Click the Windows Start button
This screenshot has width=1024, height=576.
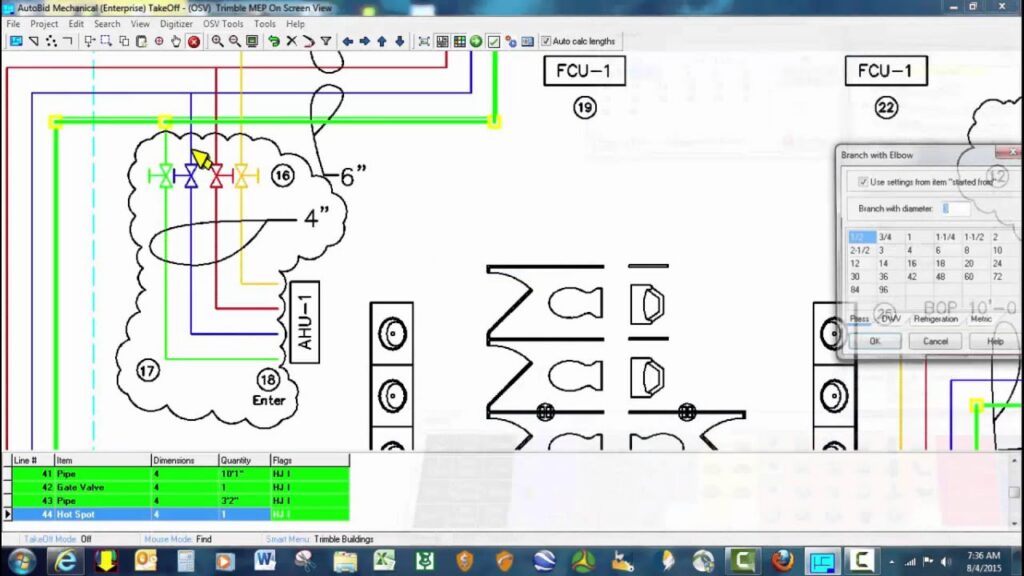click(x=22, y=561)
